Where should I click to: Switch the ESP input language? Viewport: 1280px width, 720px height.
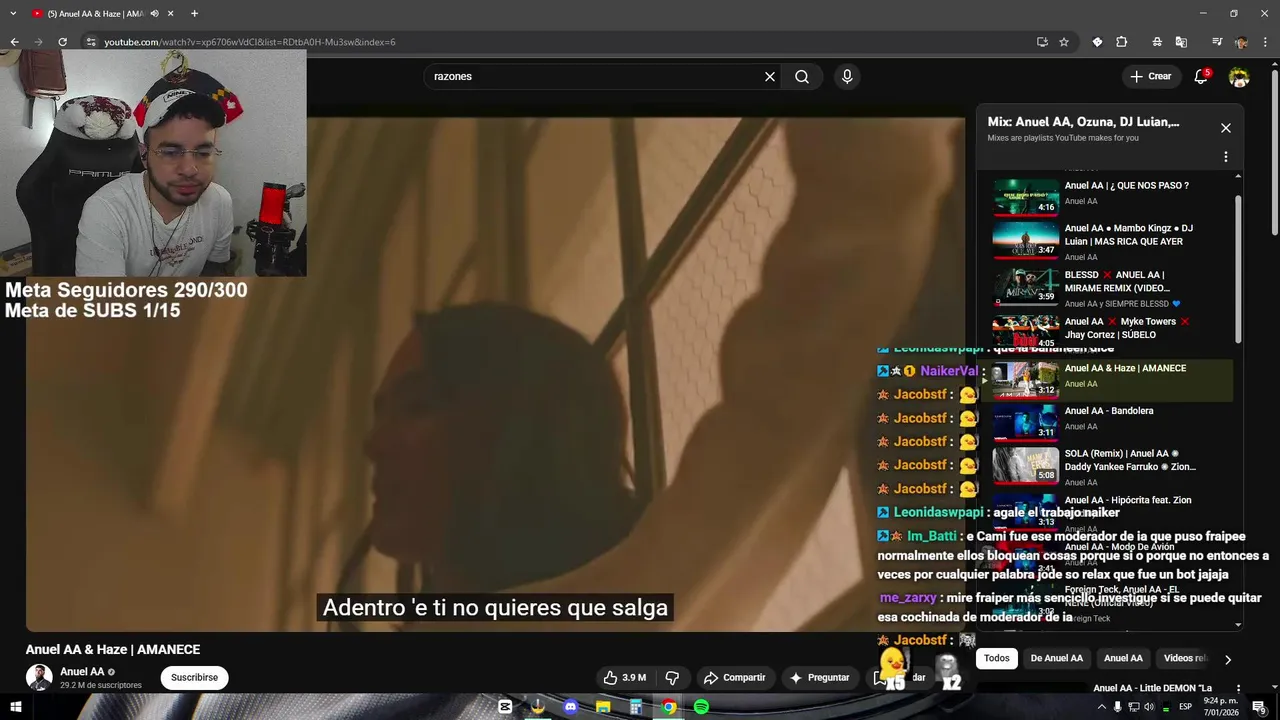click(x=1186, y=707)
